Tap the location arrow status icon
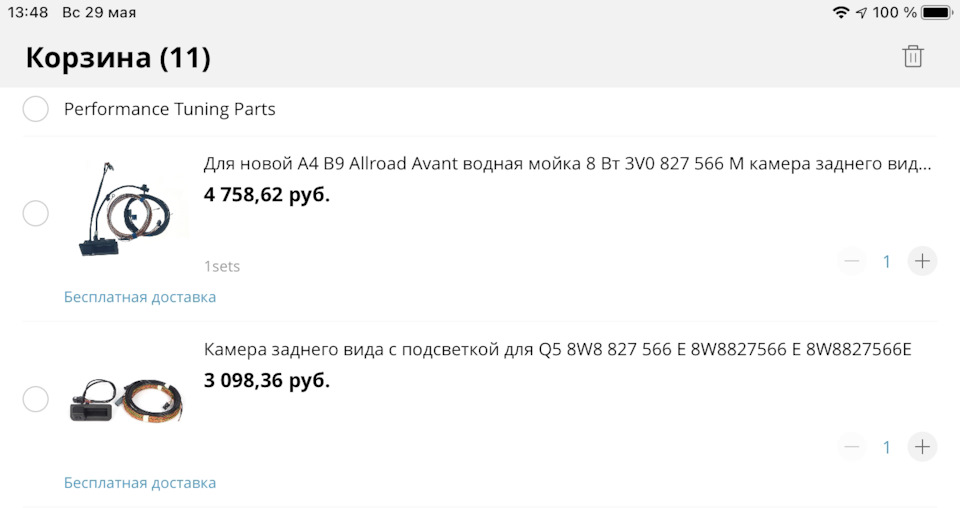Image resolution: width=960 pixels, height=508 pixels. (861, 13)
